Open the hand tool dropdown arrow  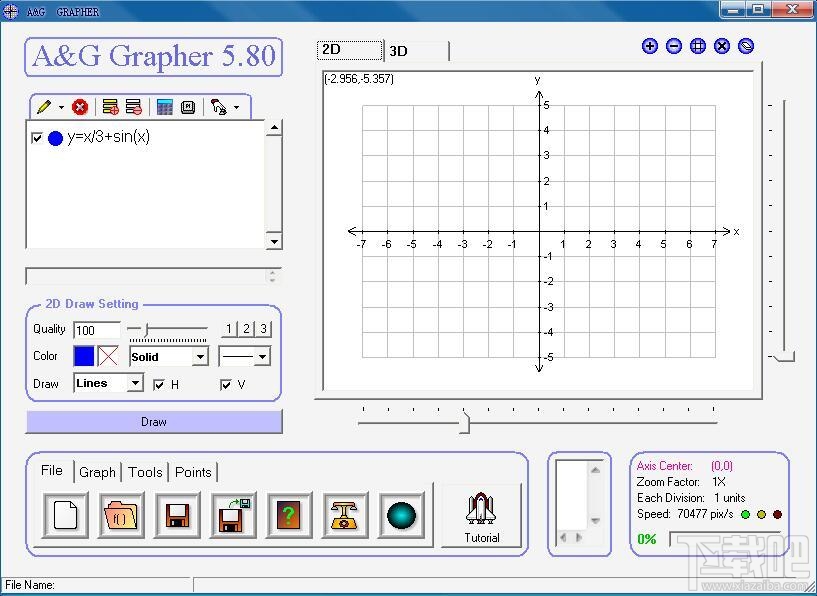(237, 108)
